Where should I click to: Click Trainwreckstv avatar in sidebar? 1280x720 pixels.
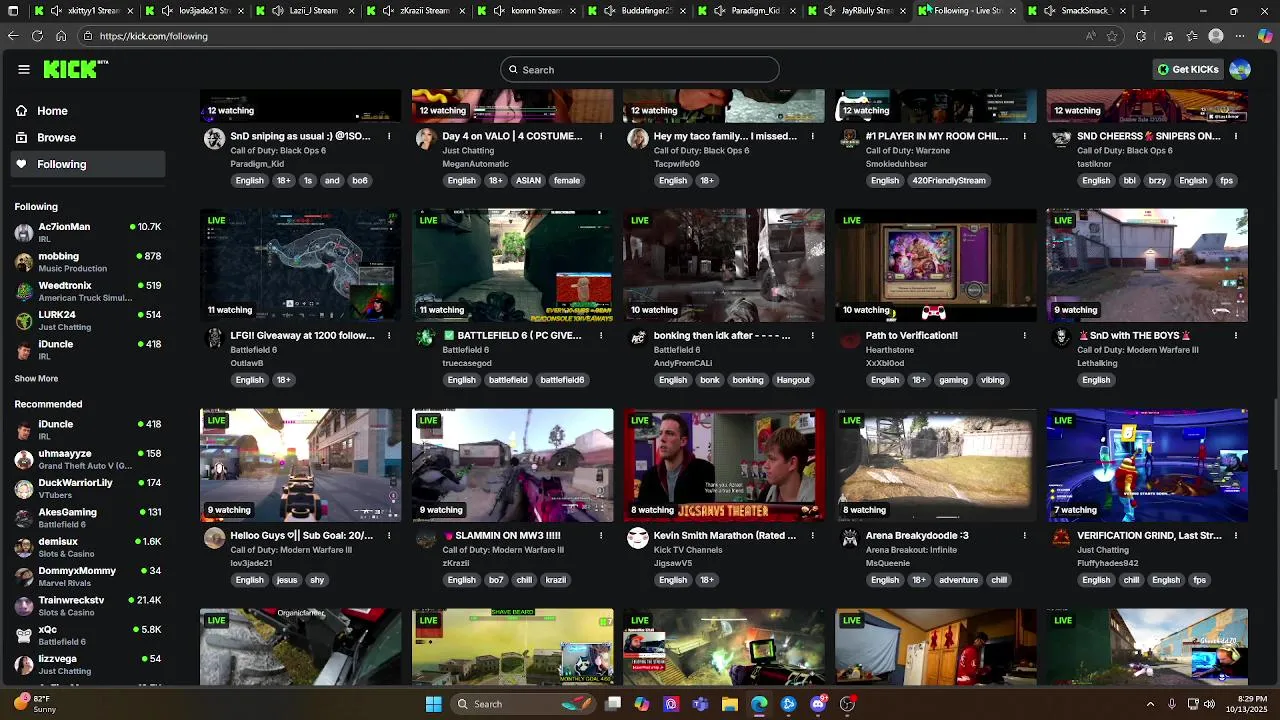coord(24,606)
